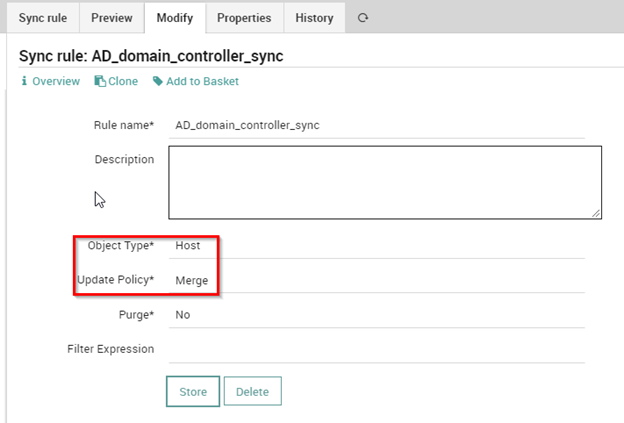The height and width of the screenshot is (423, 624).
Task: Open the Properties tab
Action: (x=244, y=18)
